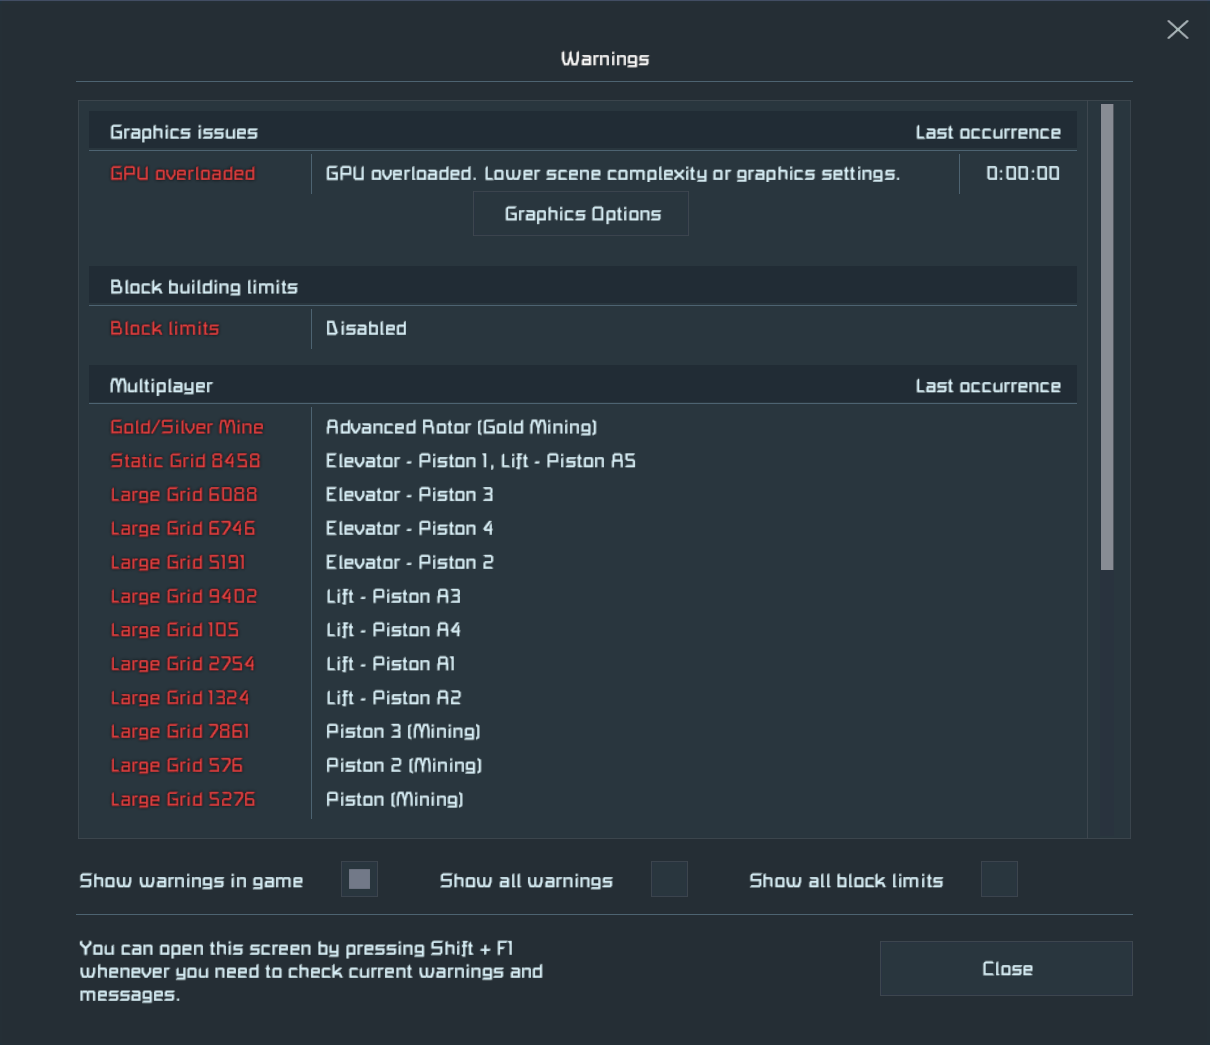
Task: Click Large Grid 5276 entry
Action: point(183,800)
